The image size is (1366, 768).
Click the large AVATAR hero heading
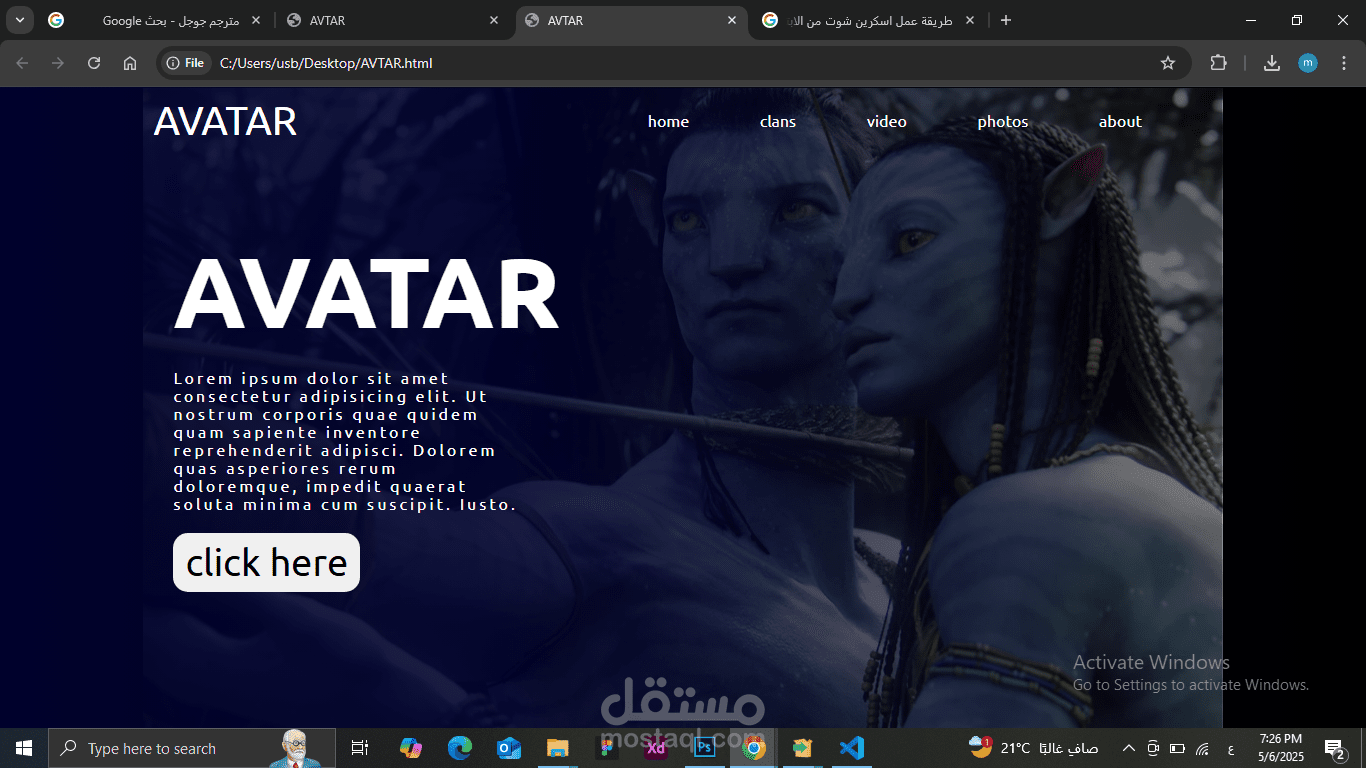[367, 294]
